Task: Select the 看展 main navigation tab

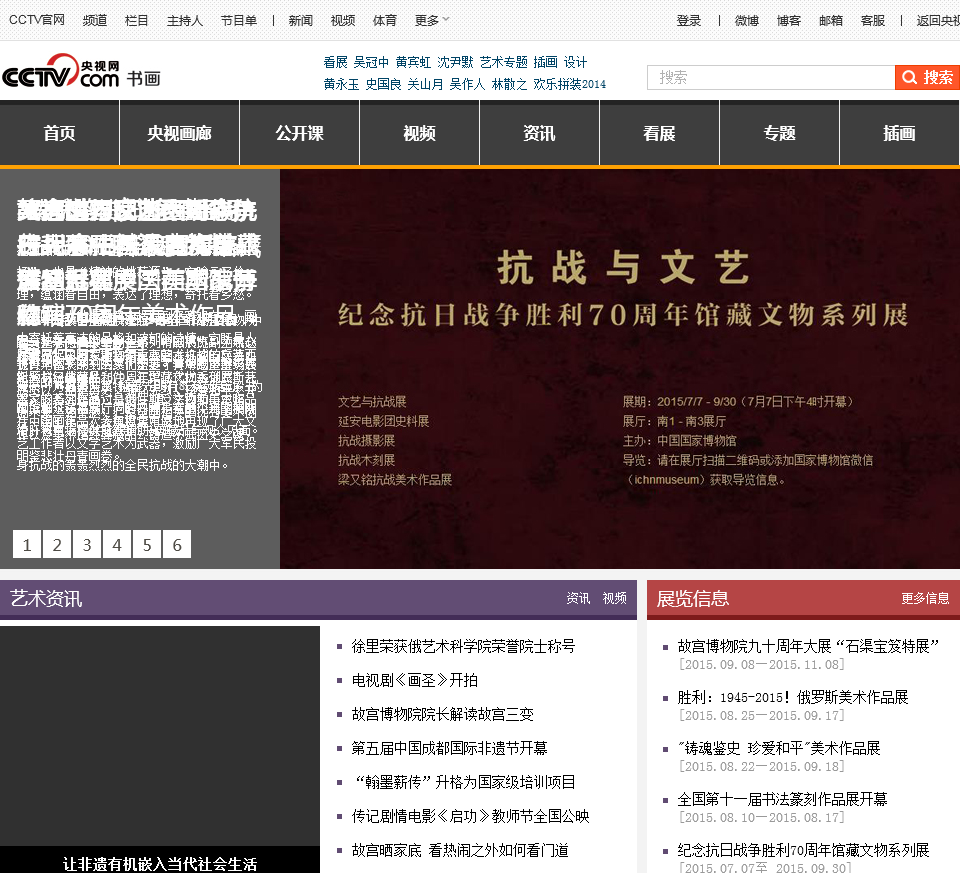Action: point(659,133)
